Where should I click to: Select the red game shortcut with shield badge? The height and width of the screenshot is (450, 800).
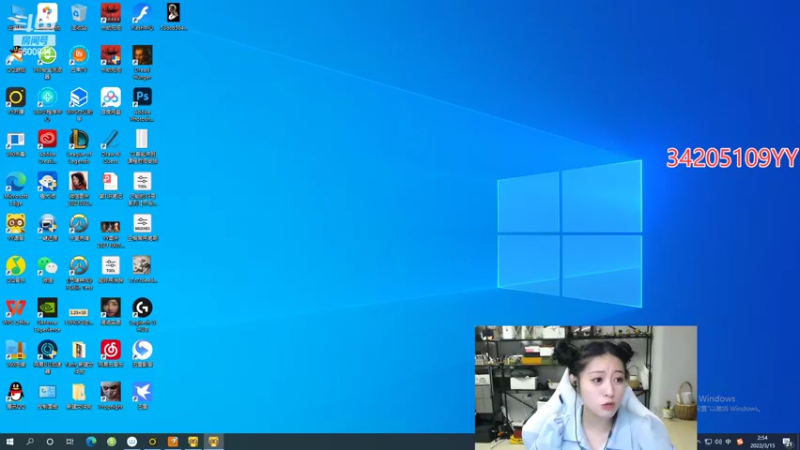click(x=111, y=59)
